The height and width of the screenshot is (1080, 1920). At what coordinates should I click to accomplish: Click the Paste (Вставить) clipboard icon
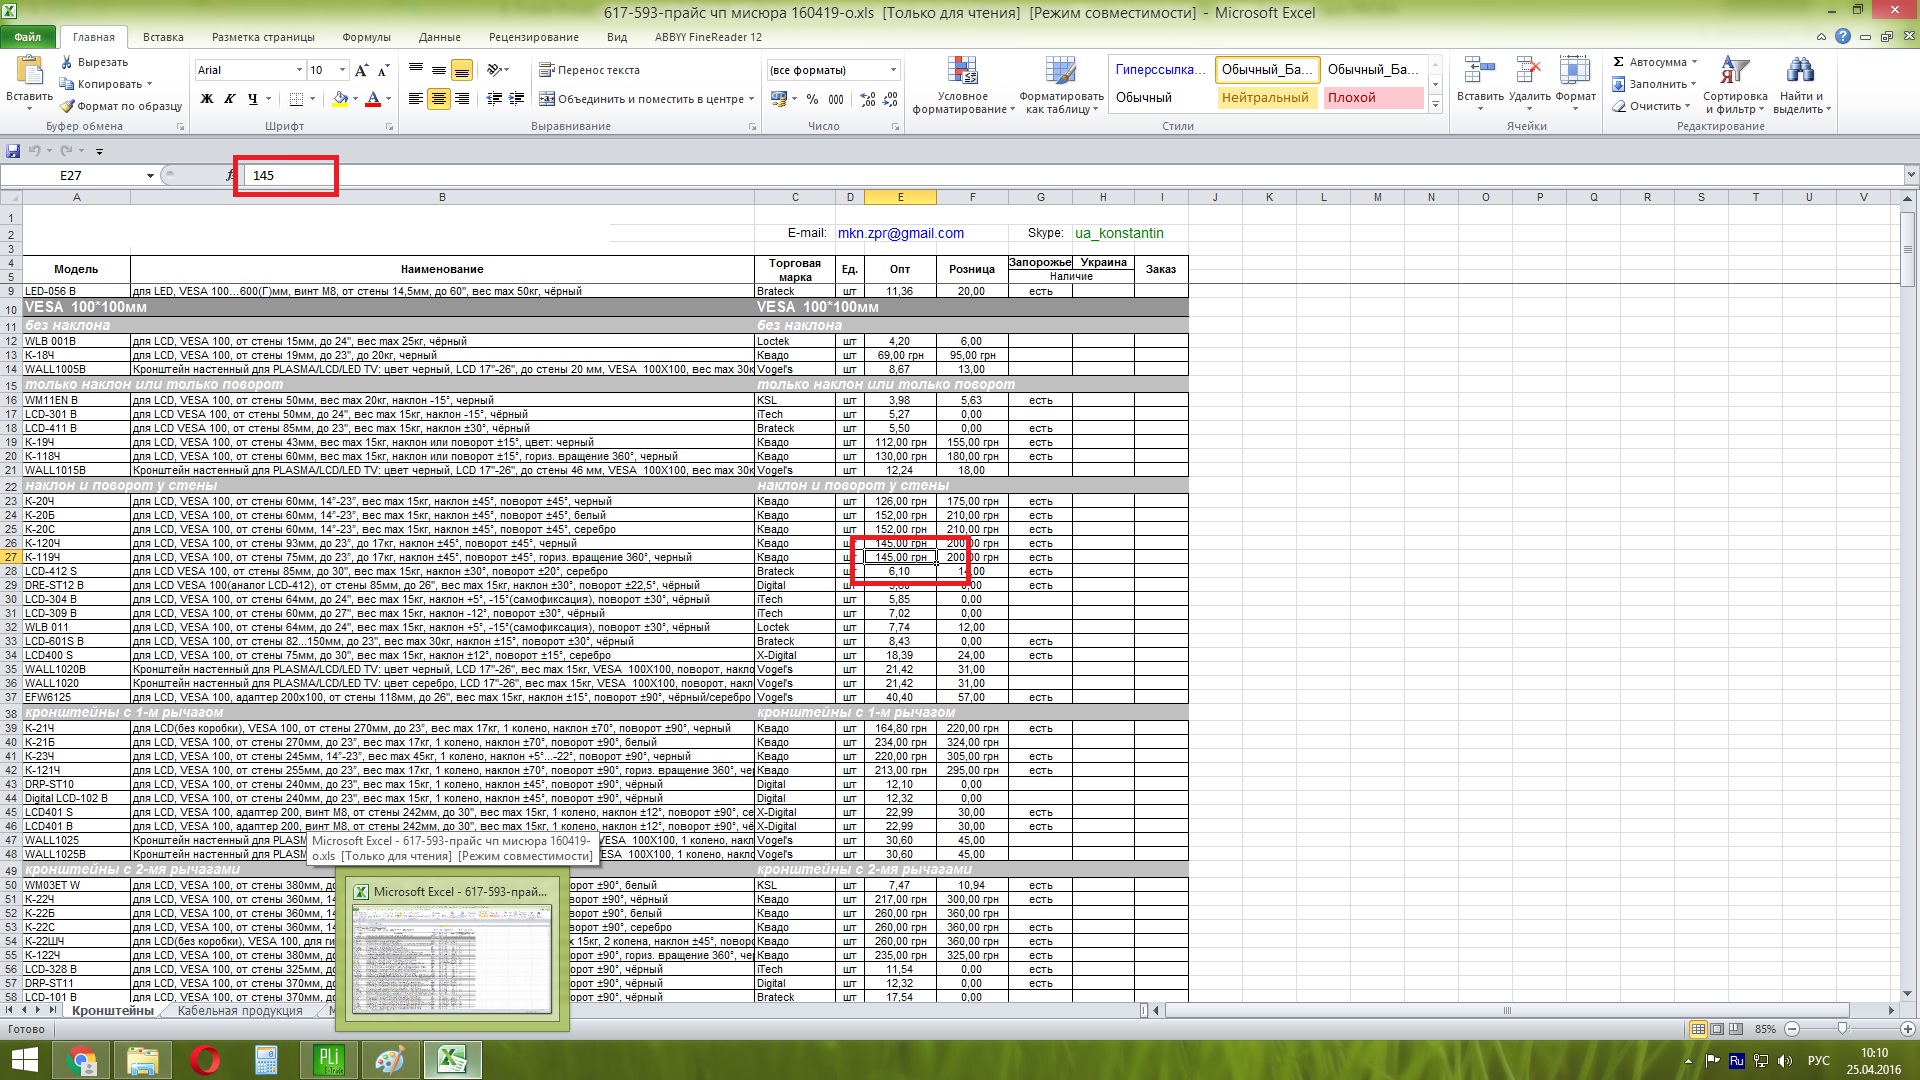click(x=29, y=72)
